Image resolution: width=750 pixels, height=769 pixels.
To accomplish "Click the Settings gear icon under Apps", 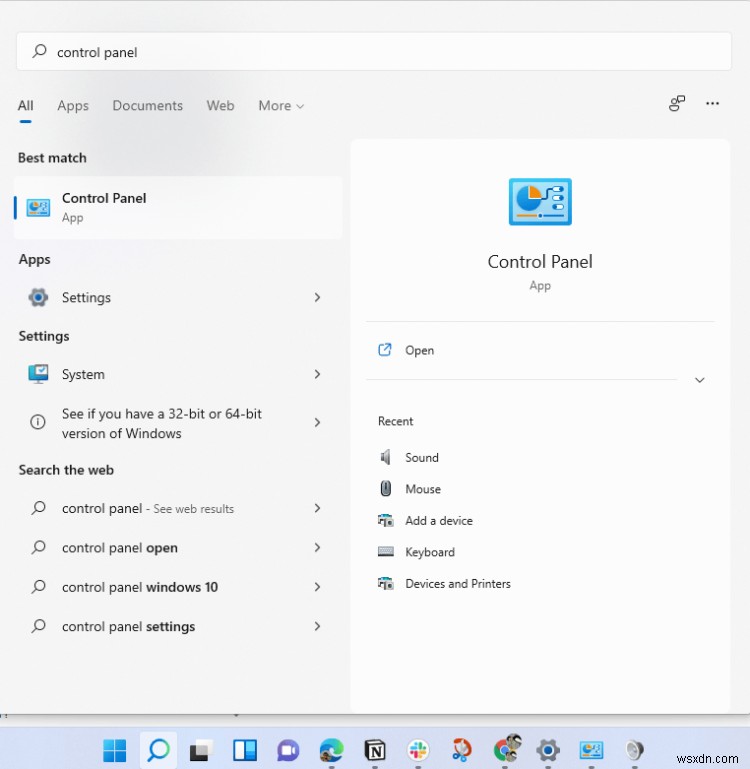I will pyautogui.click(x=38, y=297).
